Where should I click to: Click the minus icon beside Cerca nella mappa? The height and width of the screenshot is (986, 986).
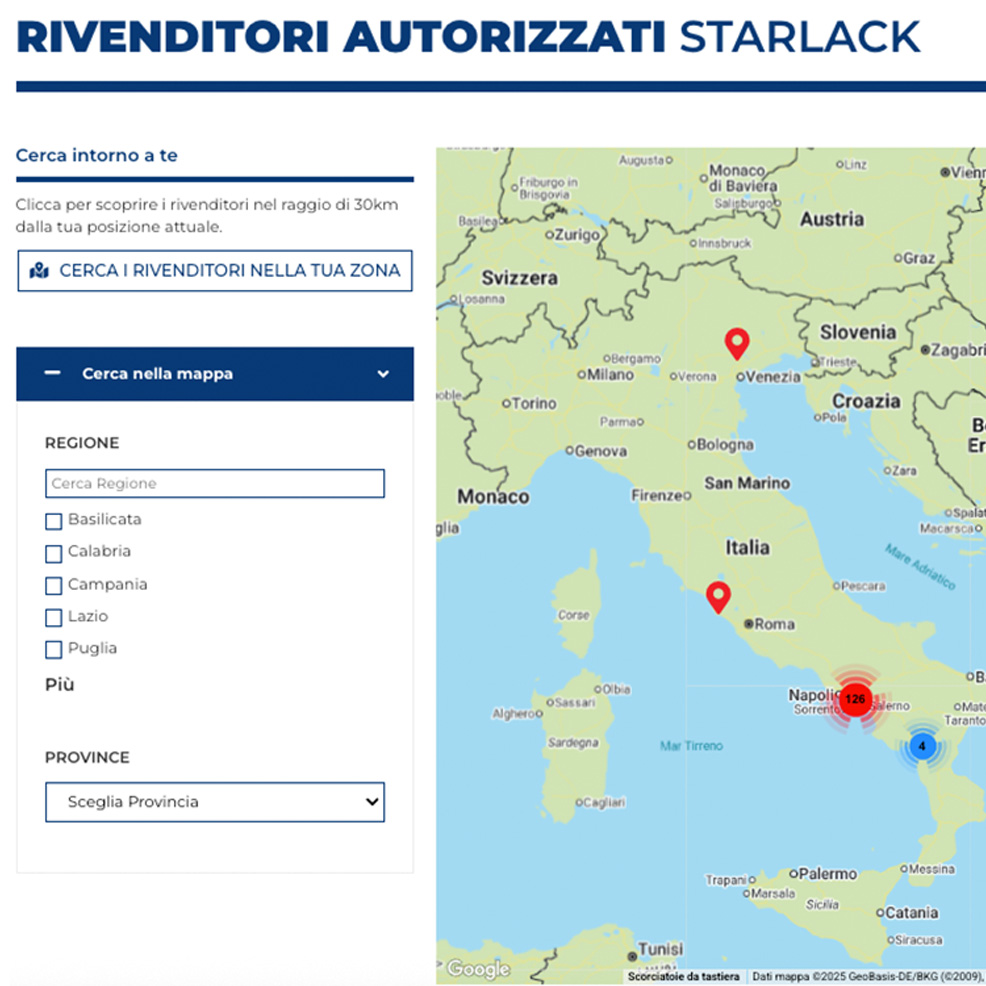53,374
